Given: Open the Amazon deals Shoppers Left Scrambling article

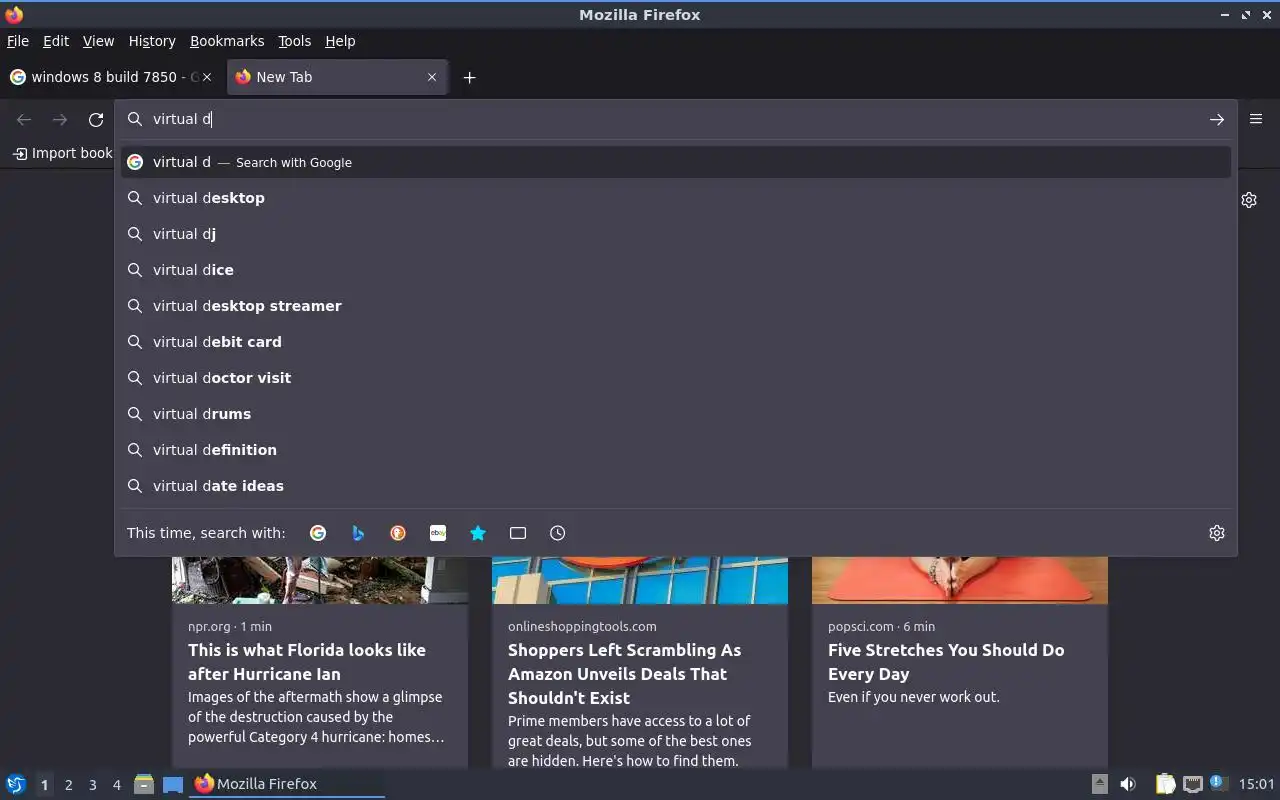Looking at the screenshot, I should point(625,674).
